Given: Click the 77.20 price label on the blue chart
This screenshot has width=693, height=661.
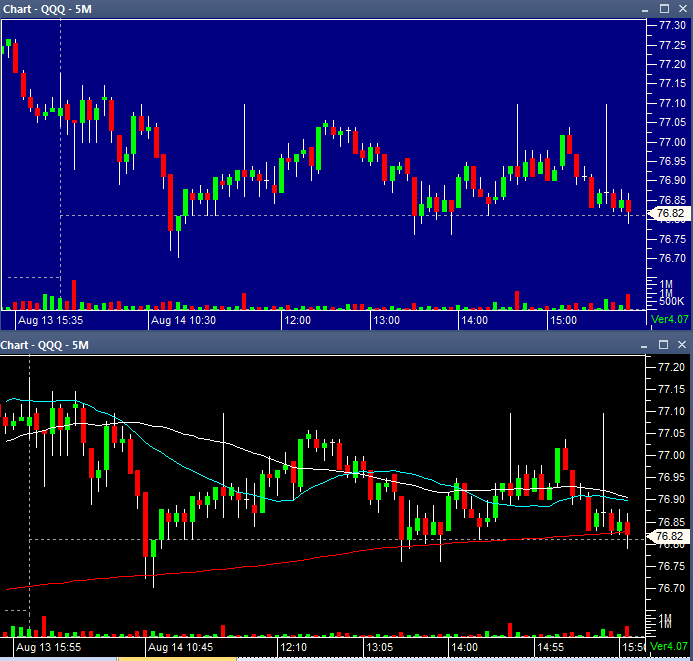Looking at the screenshot, I should [x=672, y=65].
